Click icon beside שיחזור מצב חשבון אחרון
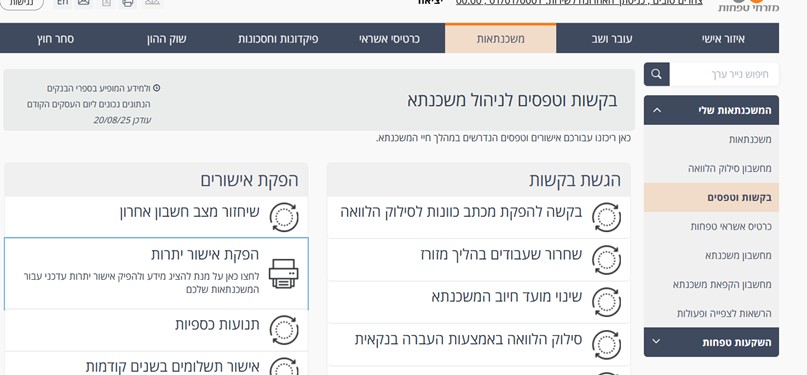The width and height of the screenshot is (807, 375). (x=284, y=218)
